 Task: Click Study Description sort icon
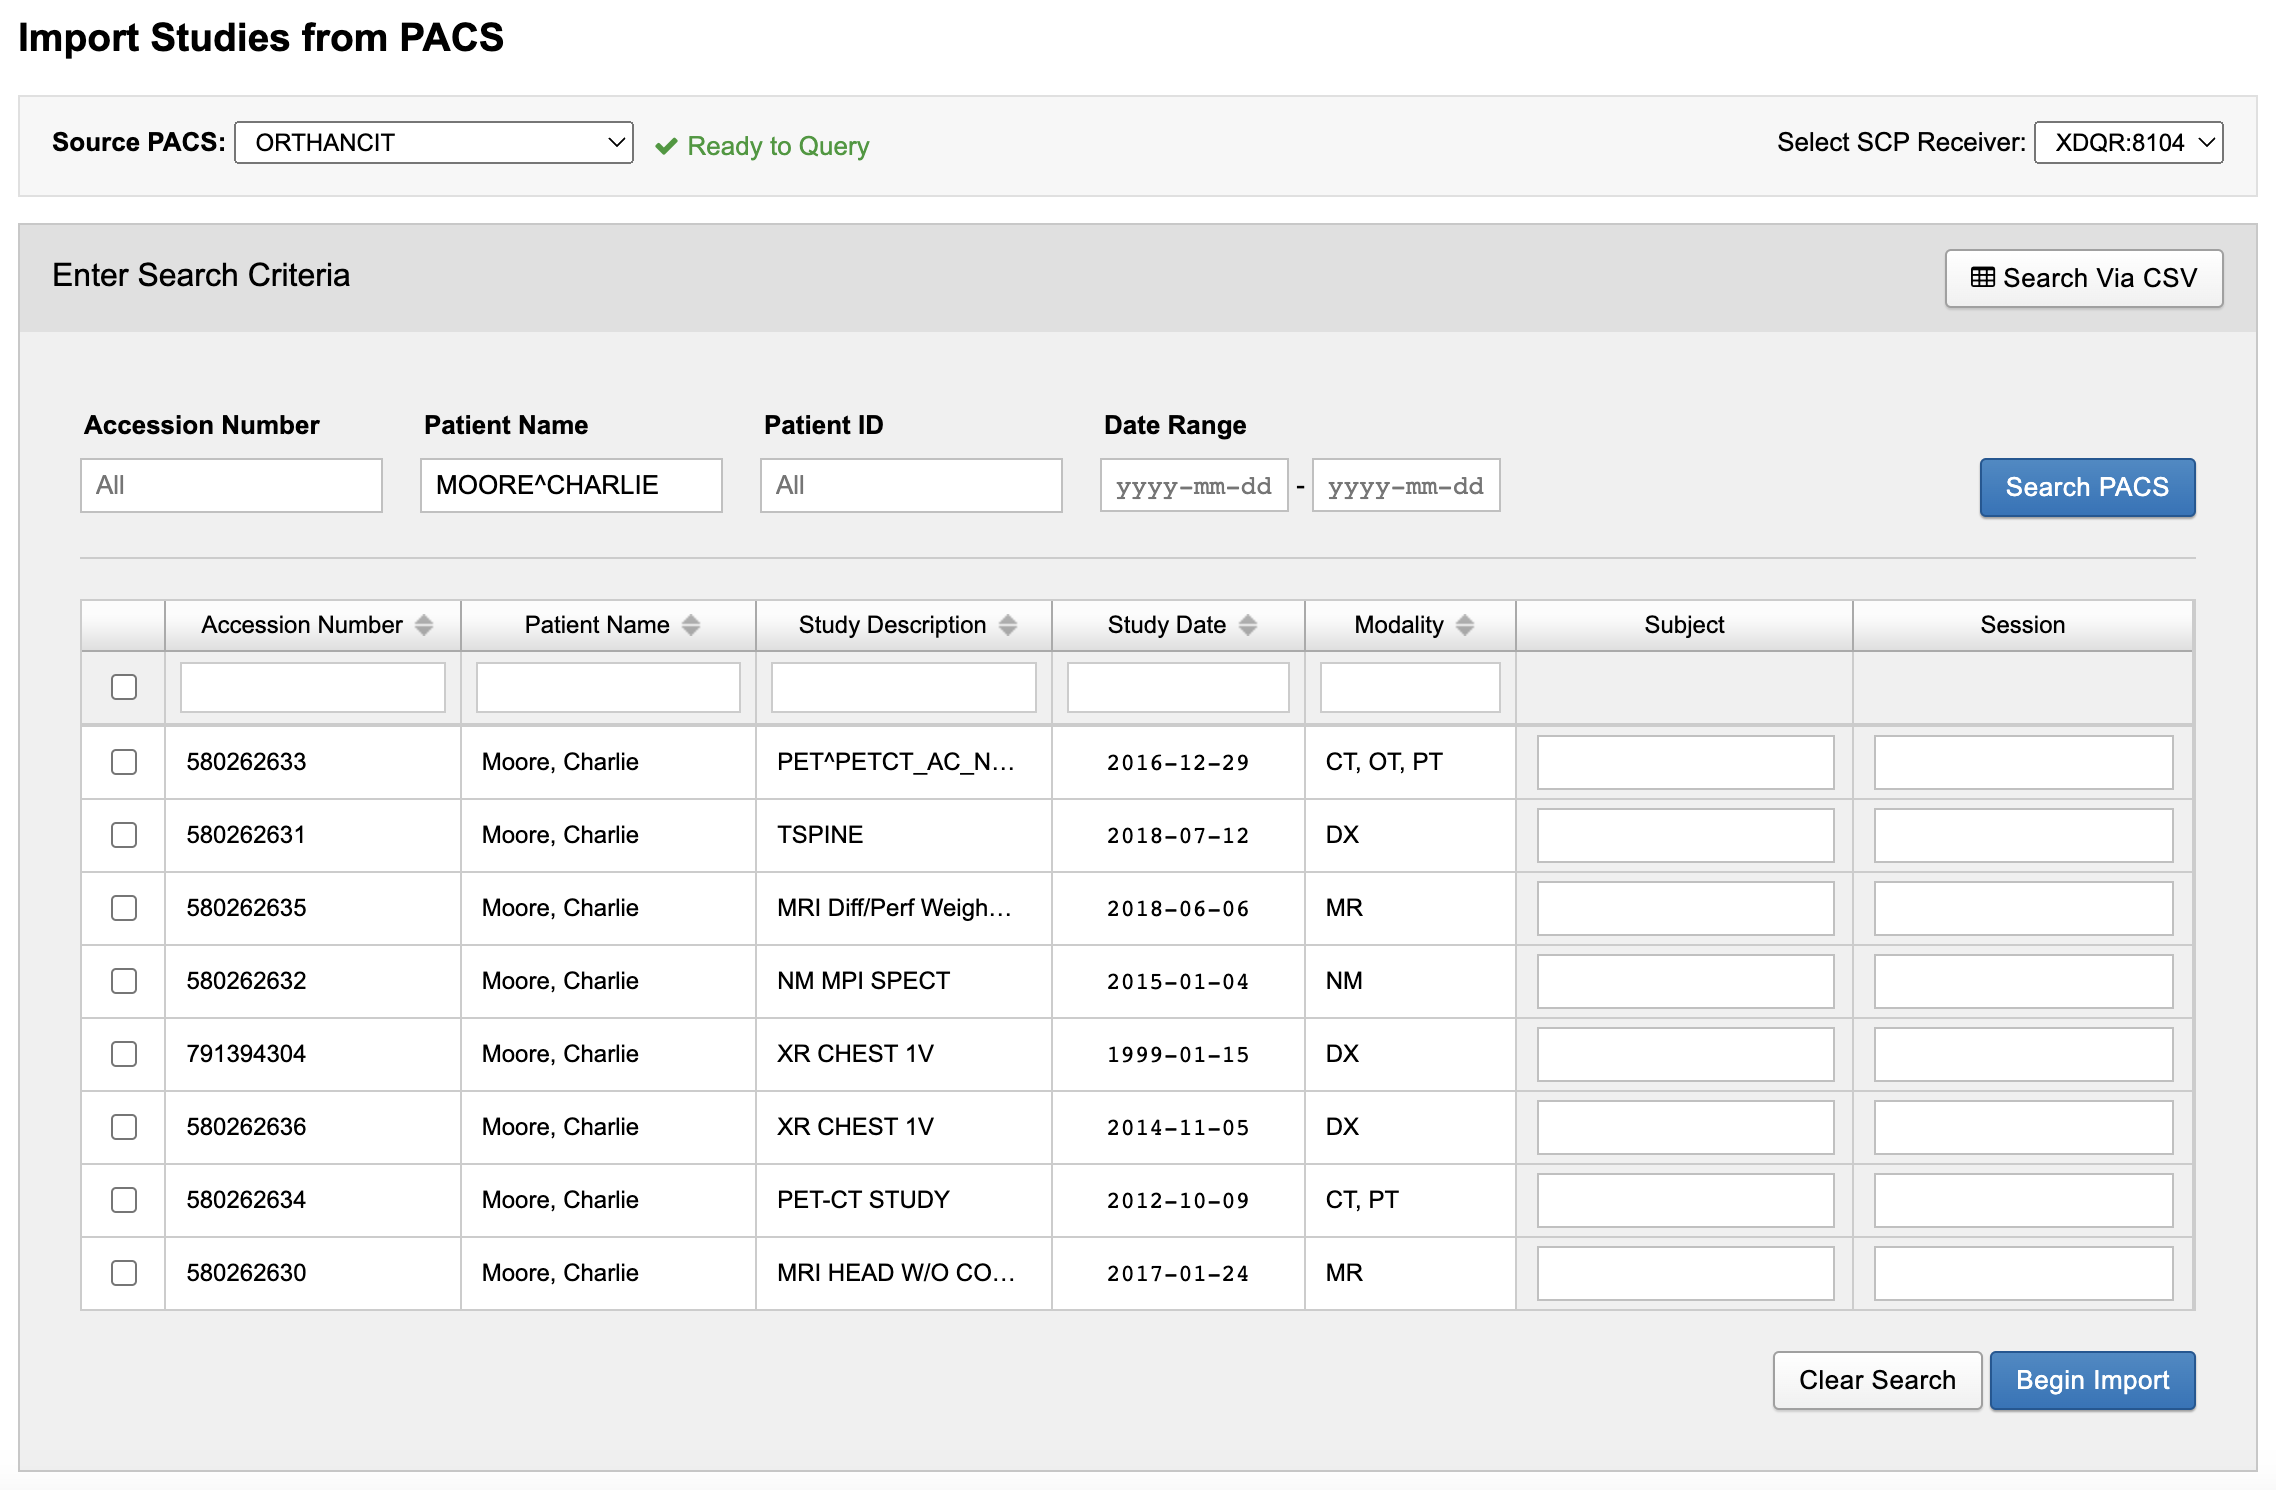coord(1008,625)
